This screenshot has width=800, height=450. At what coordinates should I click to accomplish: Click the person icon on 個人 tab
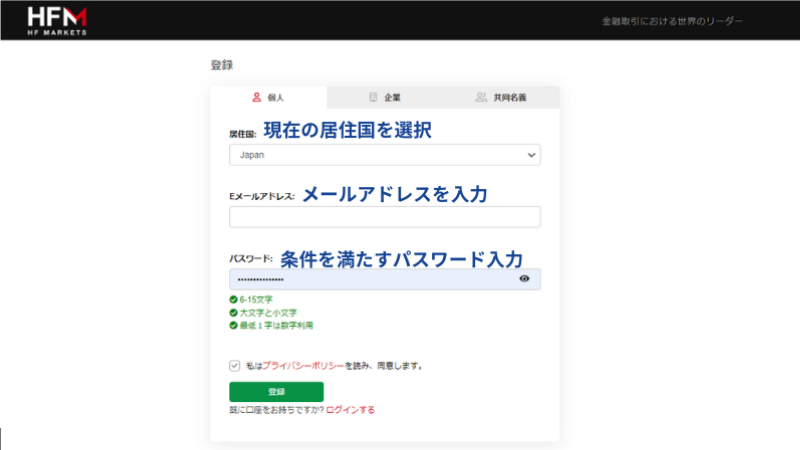click(x=256, y=98)
